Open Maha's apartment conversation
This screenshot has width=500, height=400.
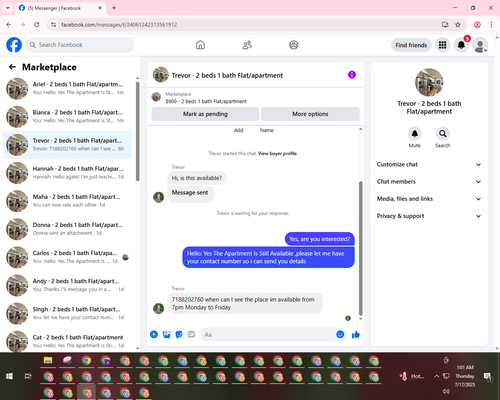[x=67, y=201]
